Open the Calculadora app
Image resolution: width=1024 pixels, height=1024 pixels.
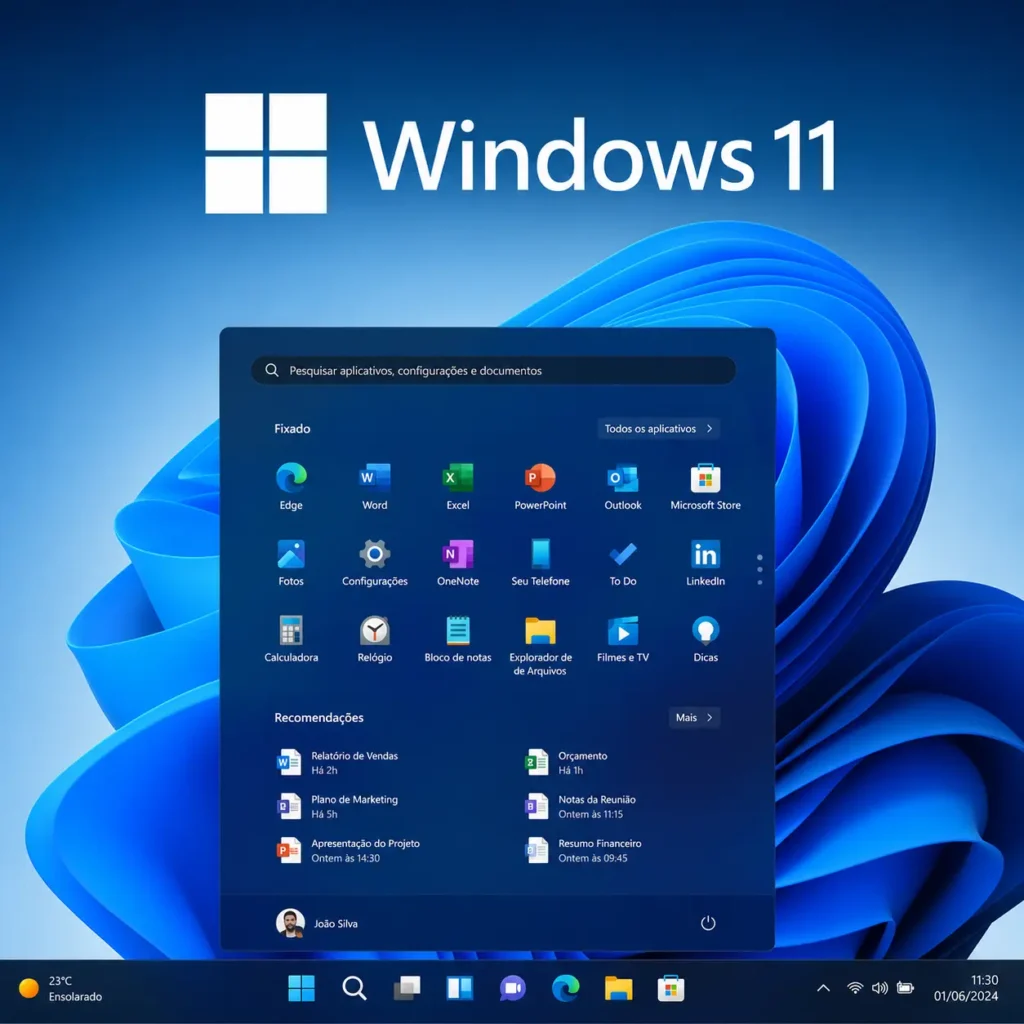tap(291, 639)
